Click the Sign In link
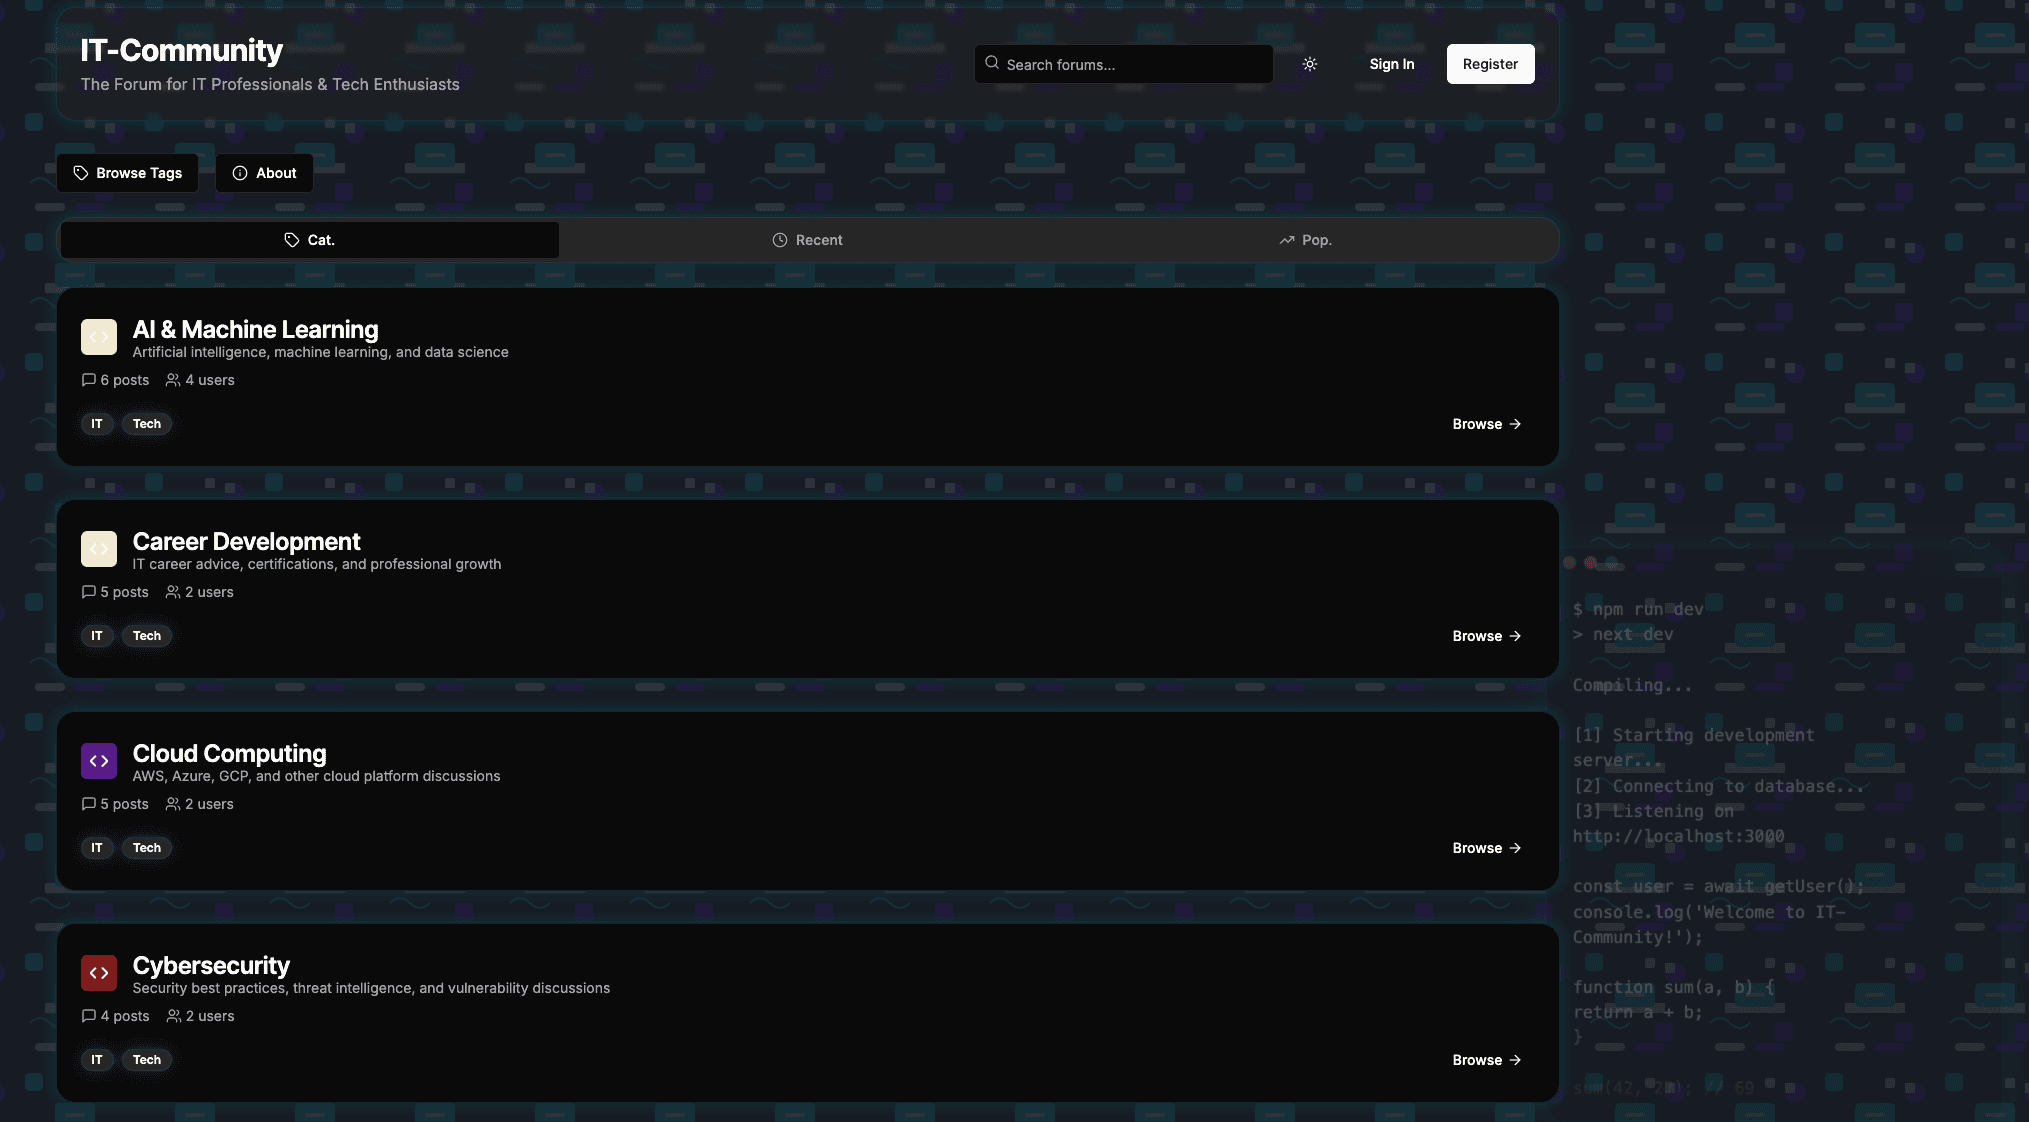 pos(1391,64)
